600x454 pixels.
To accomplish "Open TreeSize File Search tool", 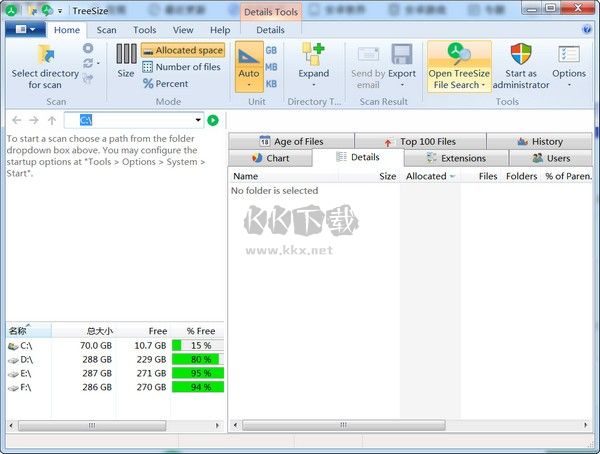I will (x=459, y=67).
